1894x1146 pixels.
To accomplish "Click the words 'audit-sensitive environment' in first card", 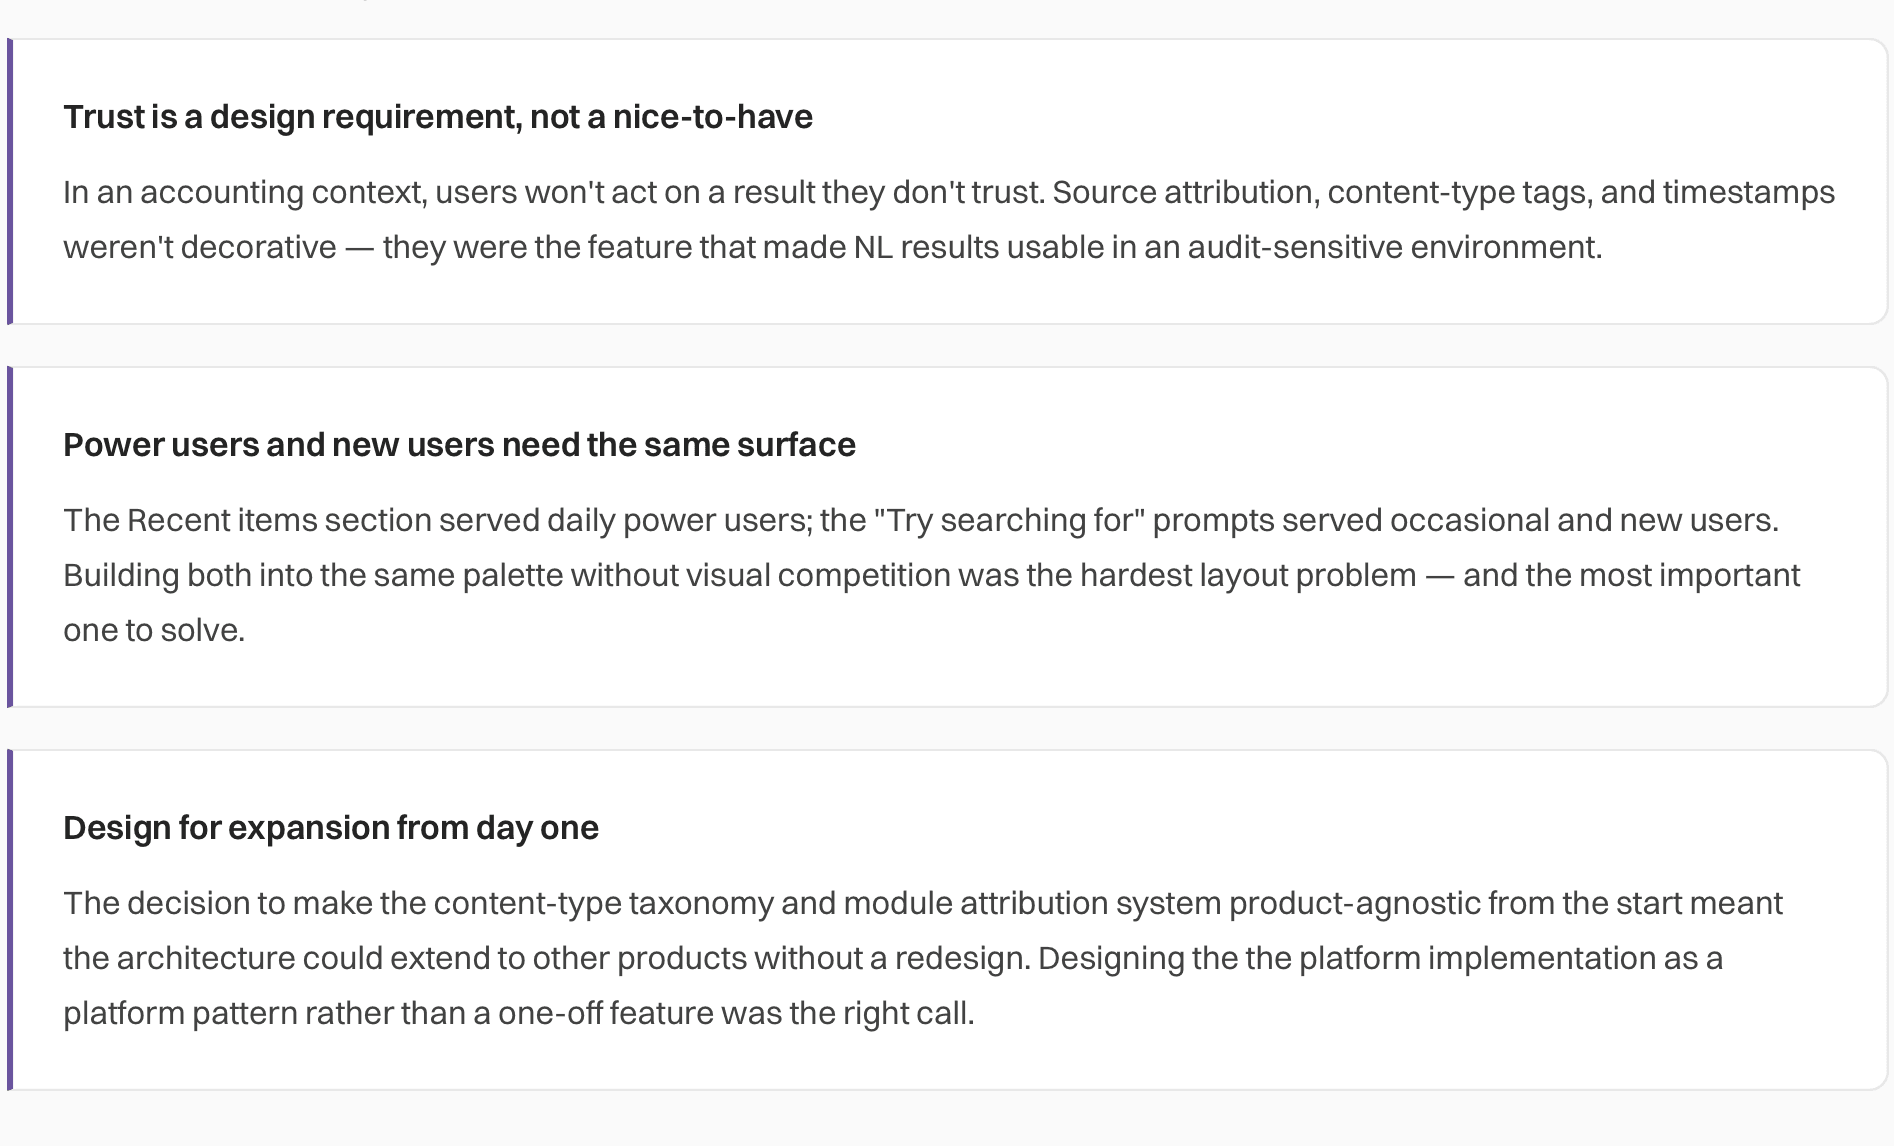I will 1394,247.
